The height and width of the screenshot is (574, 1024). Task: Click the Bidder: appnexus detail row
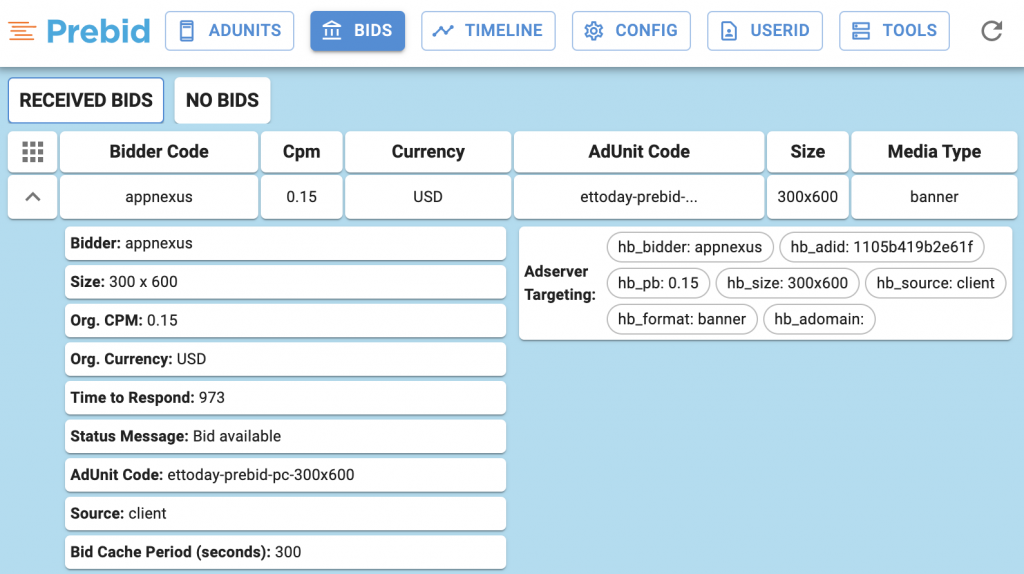coord(285,243)
